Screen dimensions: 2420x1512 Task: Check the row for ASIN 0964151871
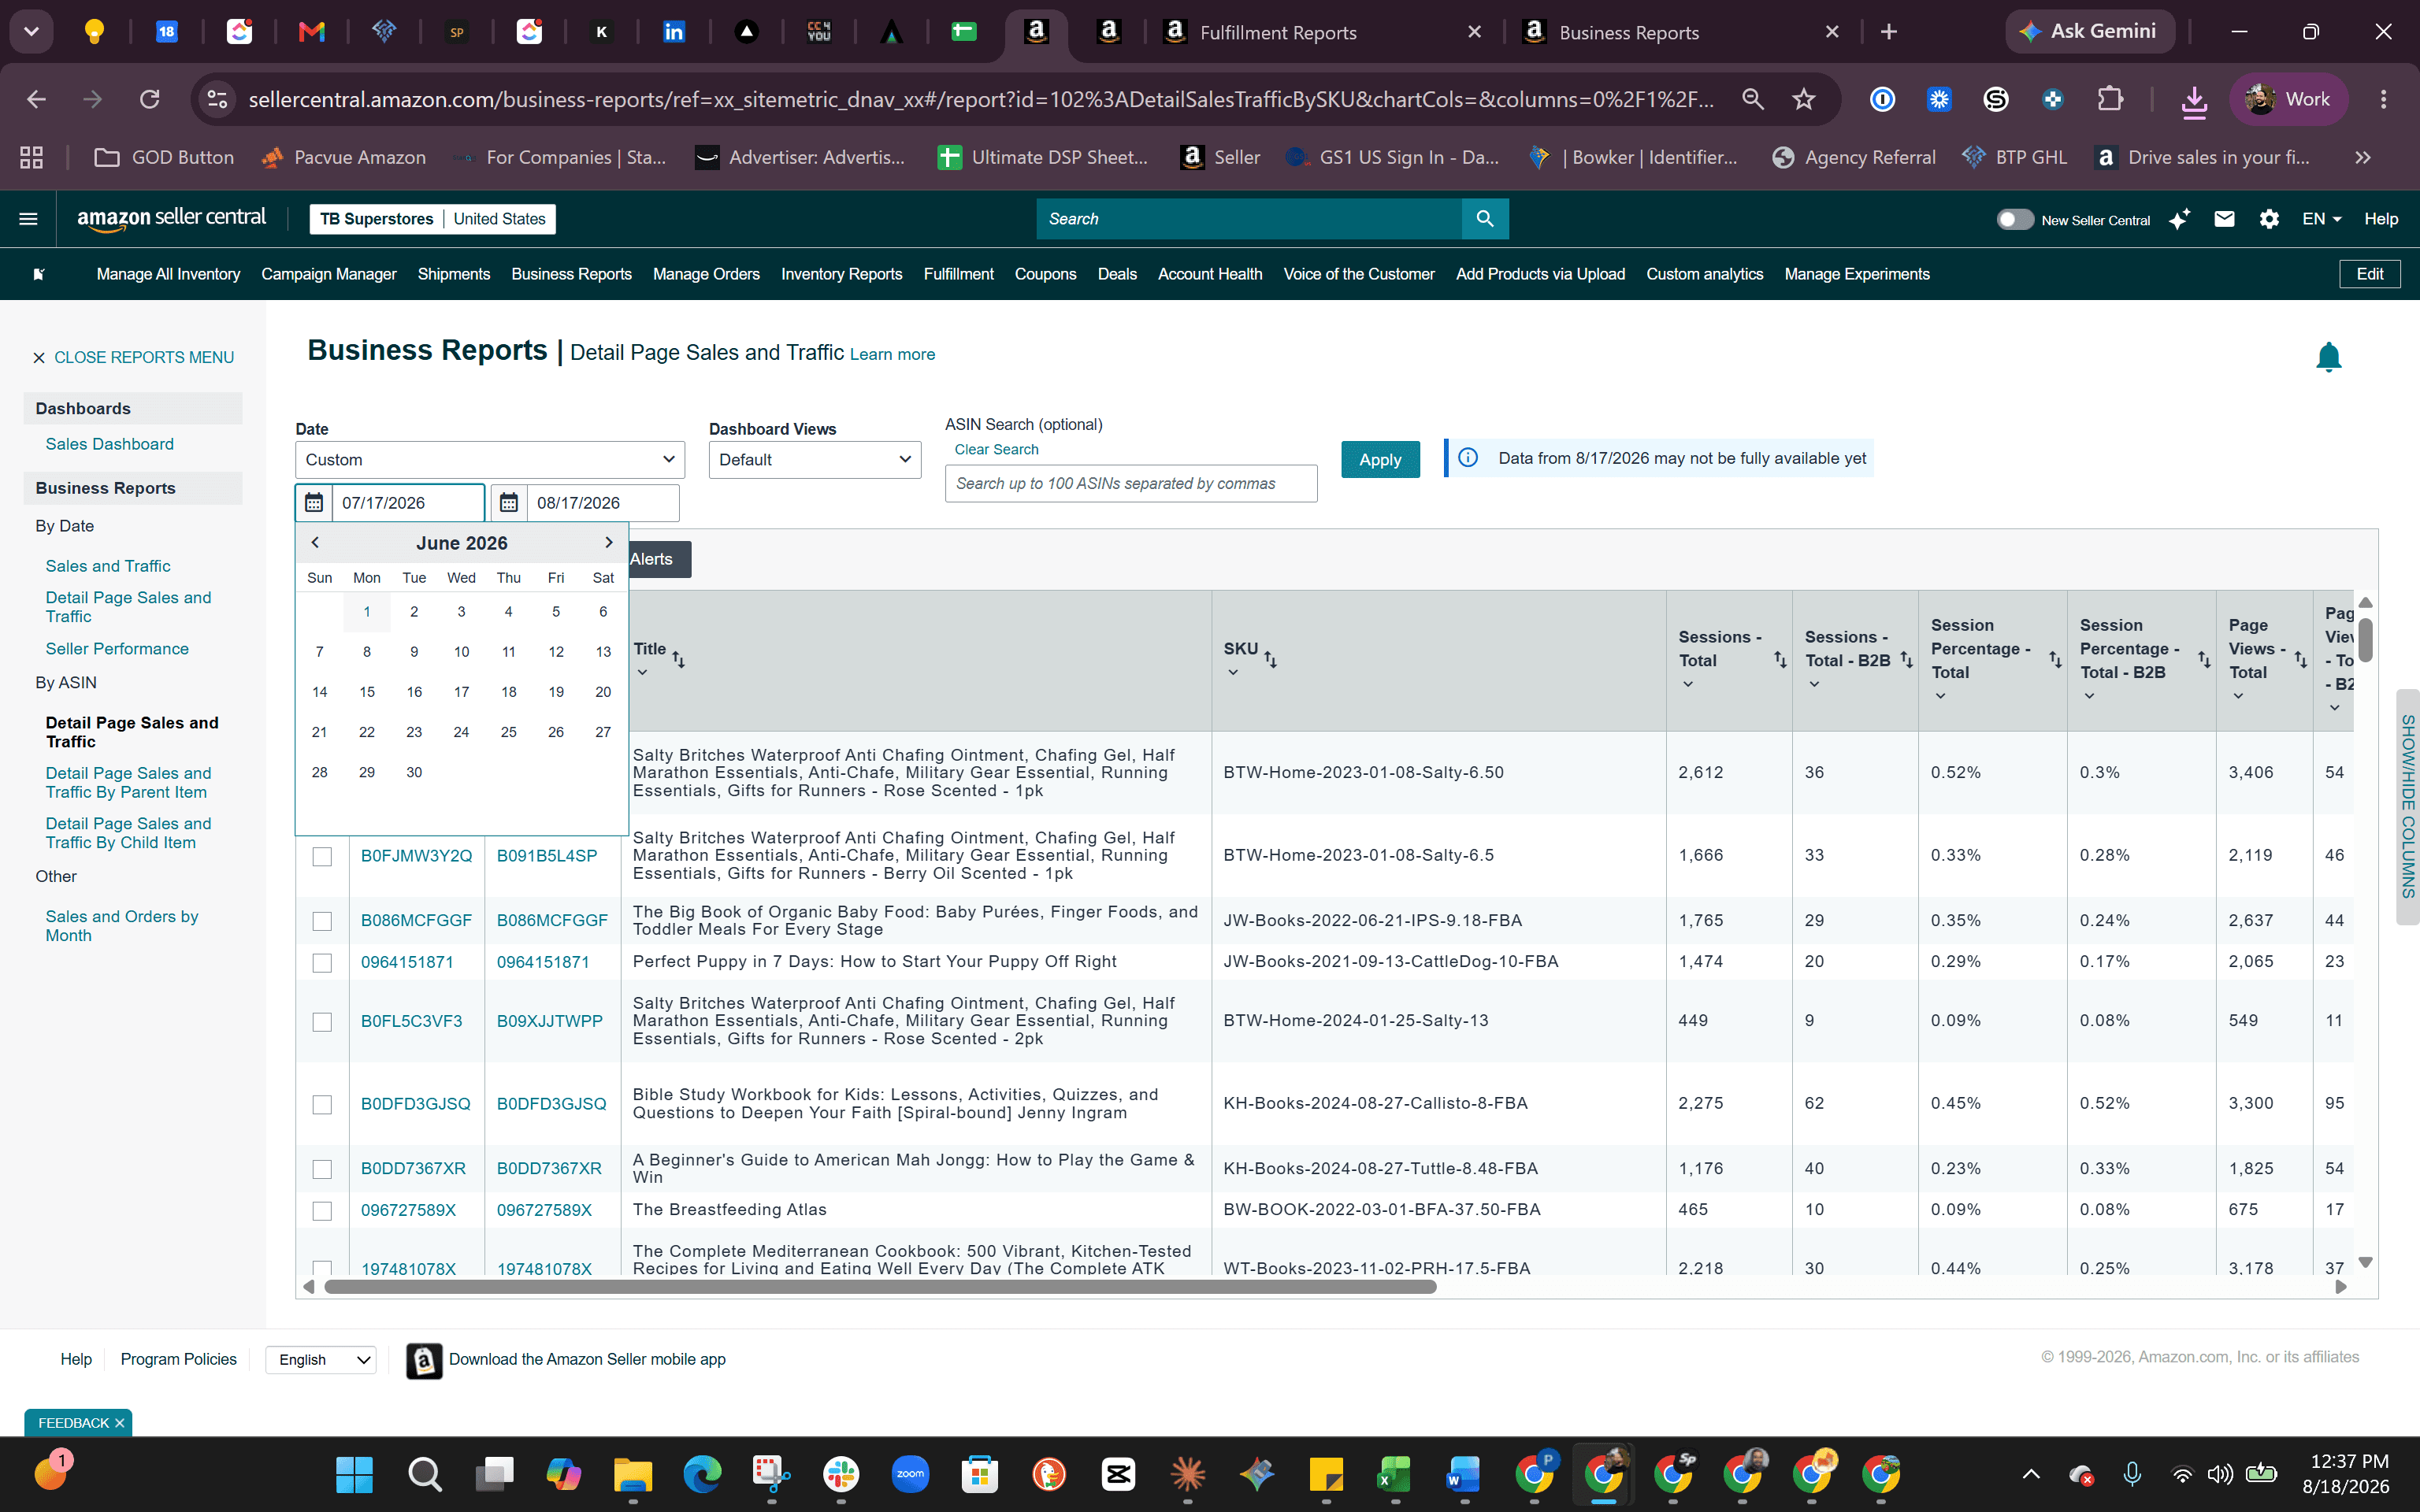click(322, 962)
